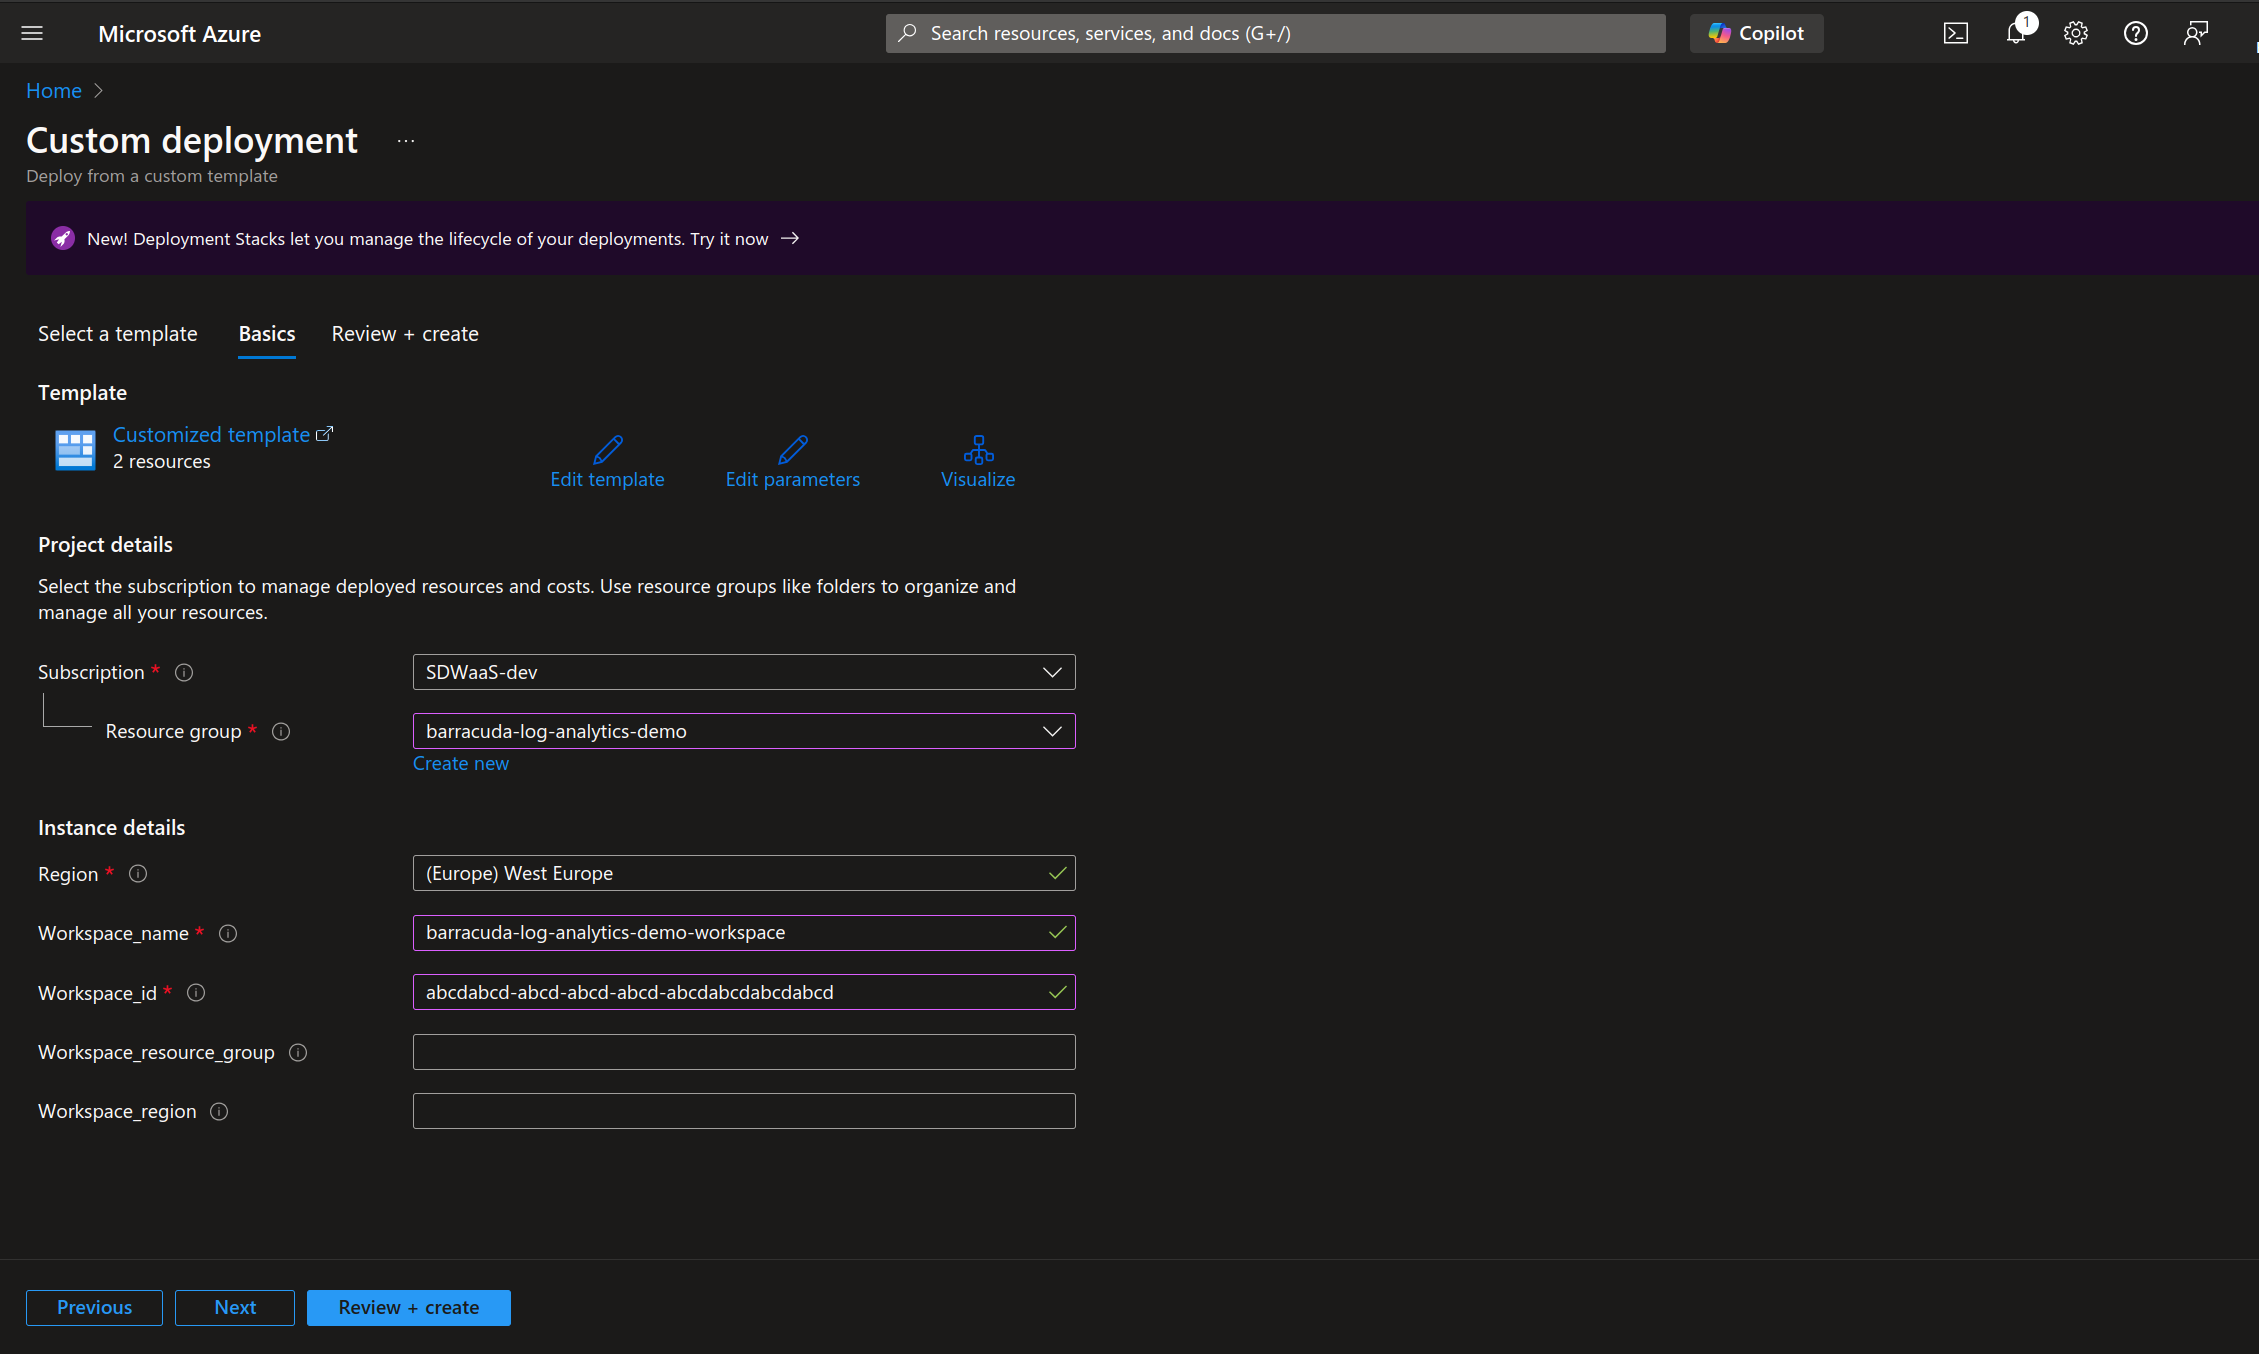Open the external link icon next to Customized template
Viewport: 2259px width, 1354px height.
click(x=324, y=434)
